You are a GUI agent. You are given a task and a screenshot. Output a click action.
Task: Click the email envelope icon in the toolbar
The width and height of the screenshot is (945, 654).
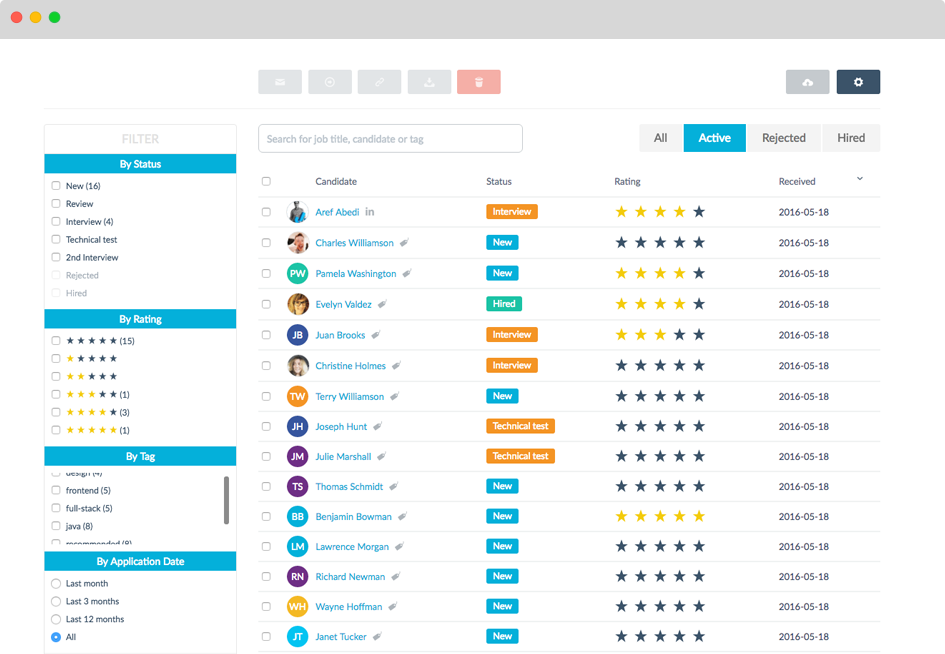[x=280, y=82]
